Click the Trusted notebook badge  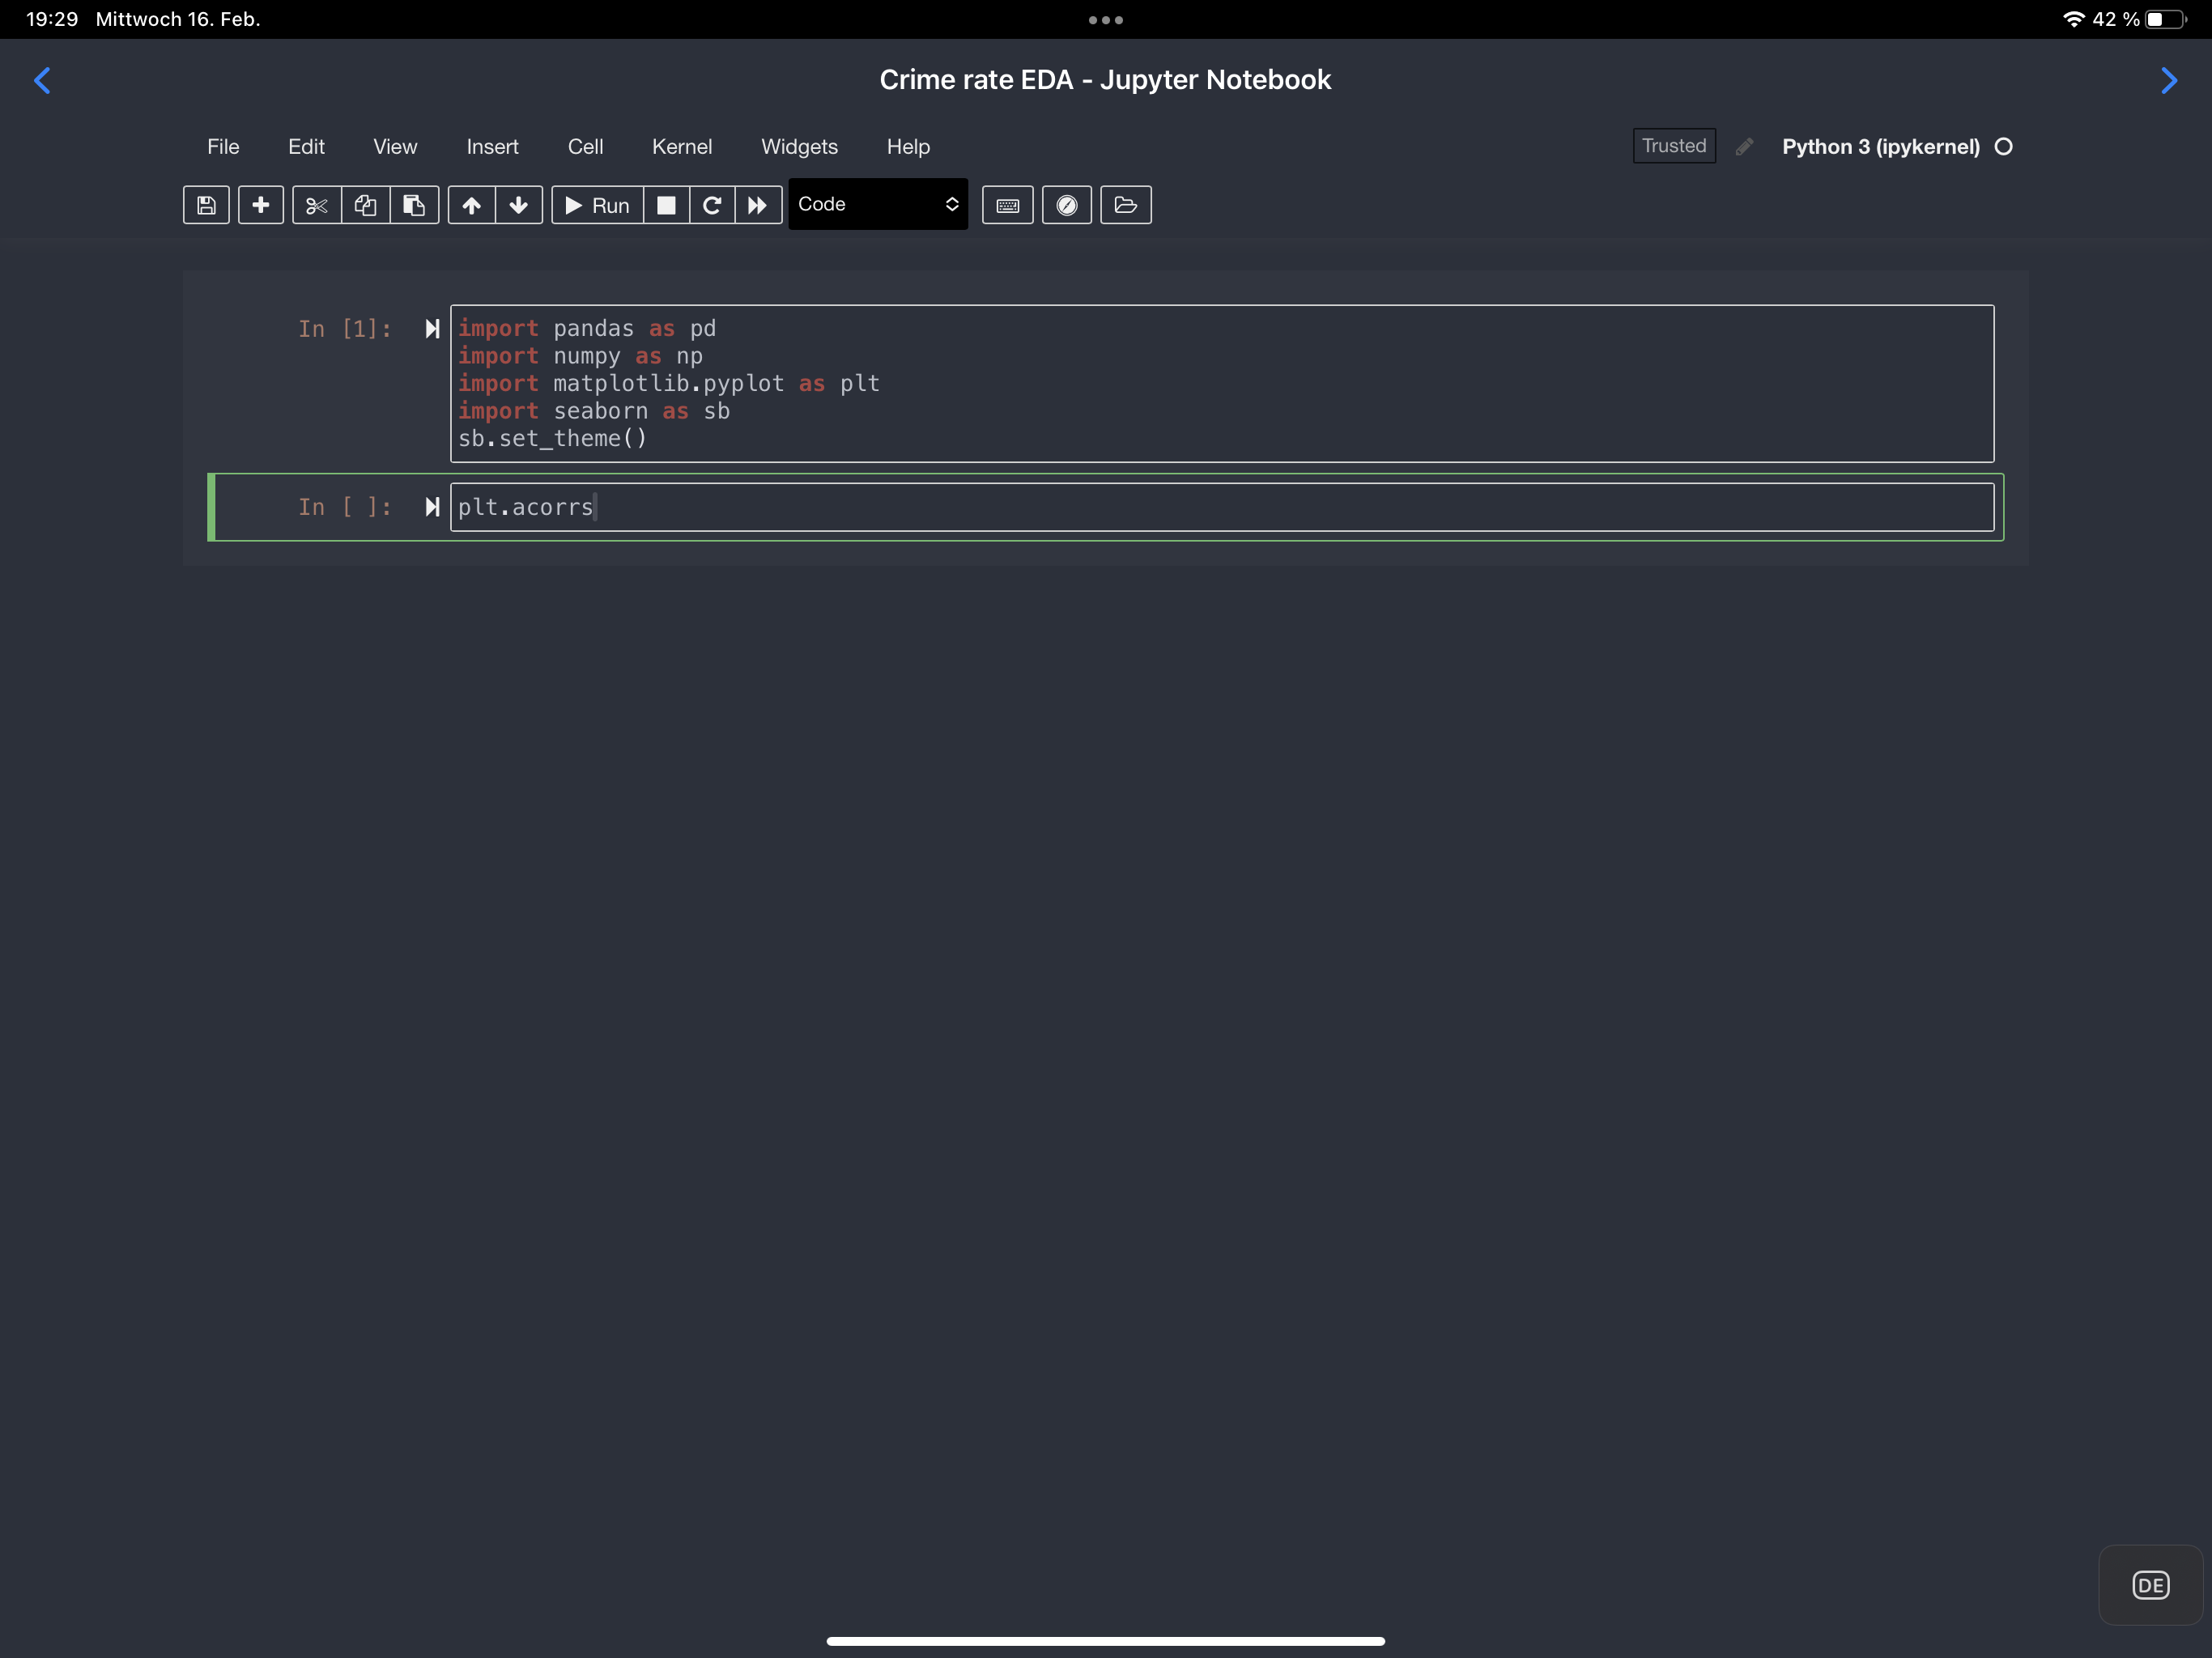1673,145
